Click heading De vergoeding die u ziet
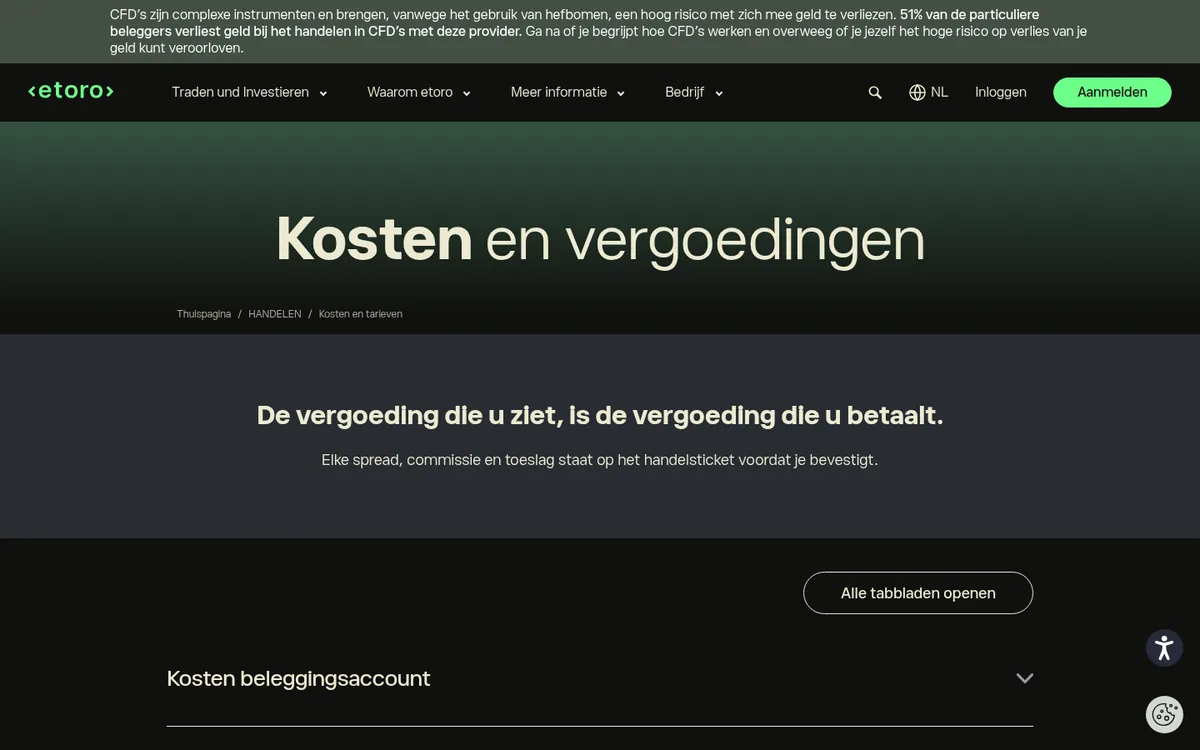1200x750 pixels. point(600,415)
